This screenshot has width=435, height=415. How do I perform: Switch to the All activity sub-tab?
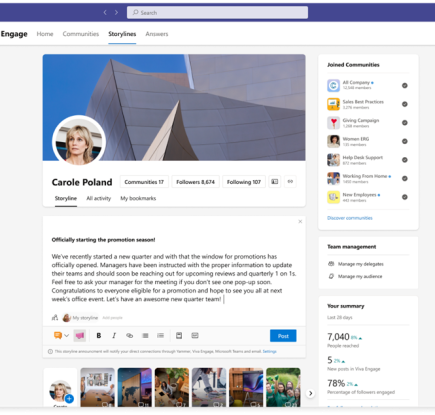pyautogui.click(x=98, y=198)
